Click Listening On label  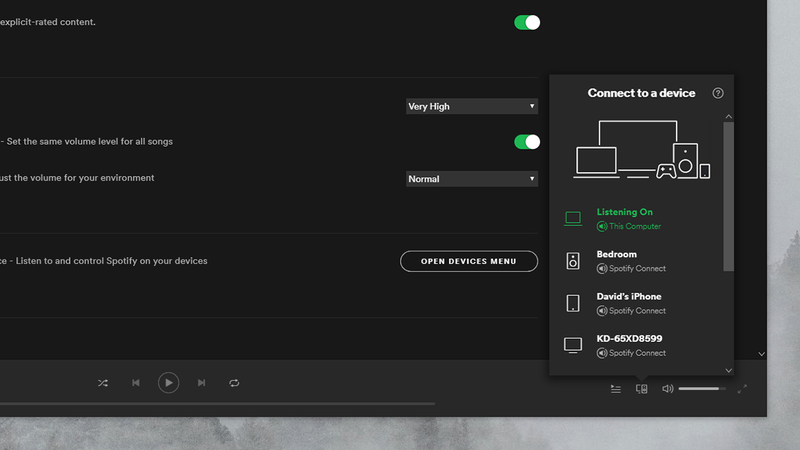(624, 212)
